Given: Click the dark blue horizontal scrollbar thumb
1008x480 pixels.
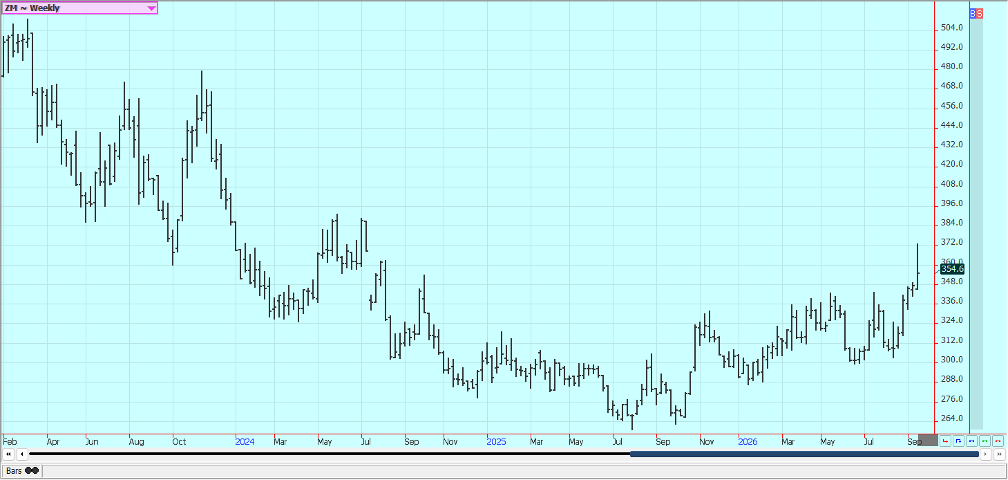Looking at the screenshot, I should [804, 454].
